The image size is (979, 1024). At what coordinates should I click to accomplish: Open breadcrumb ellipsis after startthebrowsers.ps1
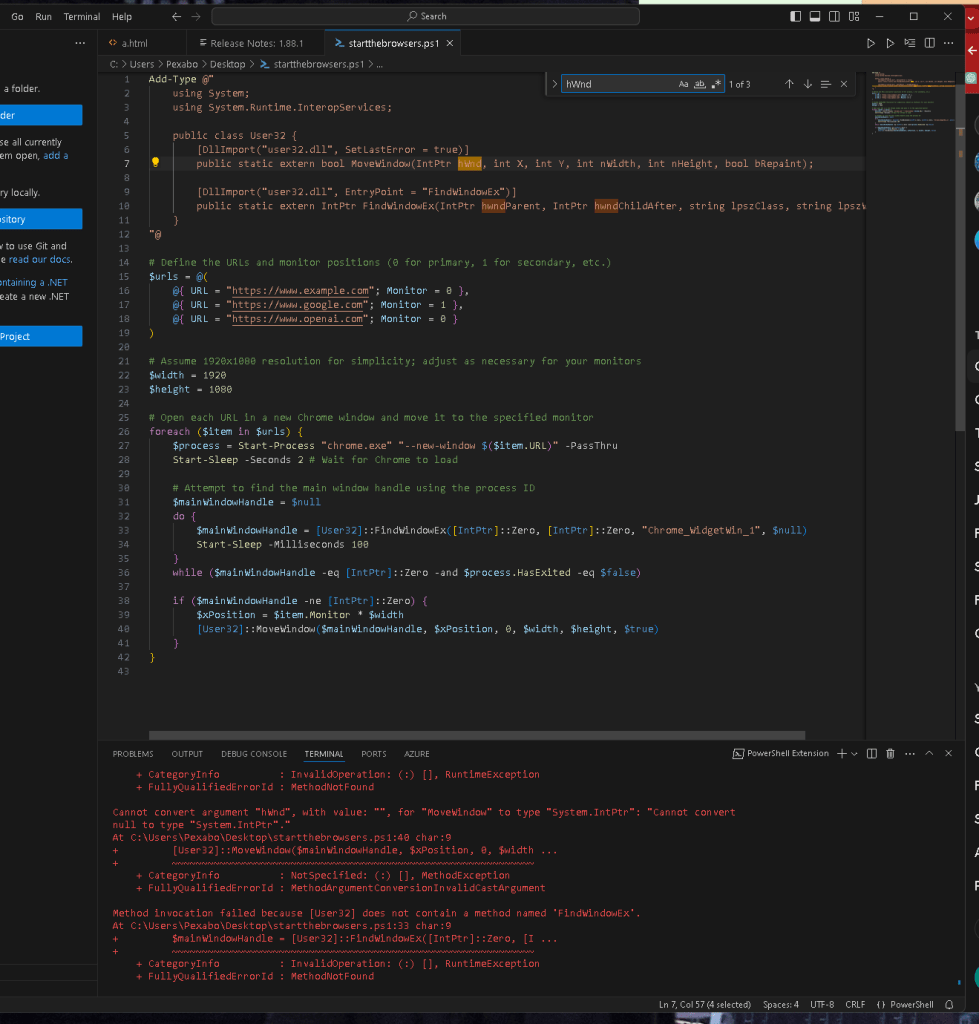379,64
